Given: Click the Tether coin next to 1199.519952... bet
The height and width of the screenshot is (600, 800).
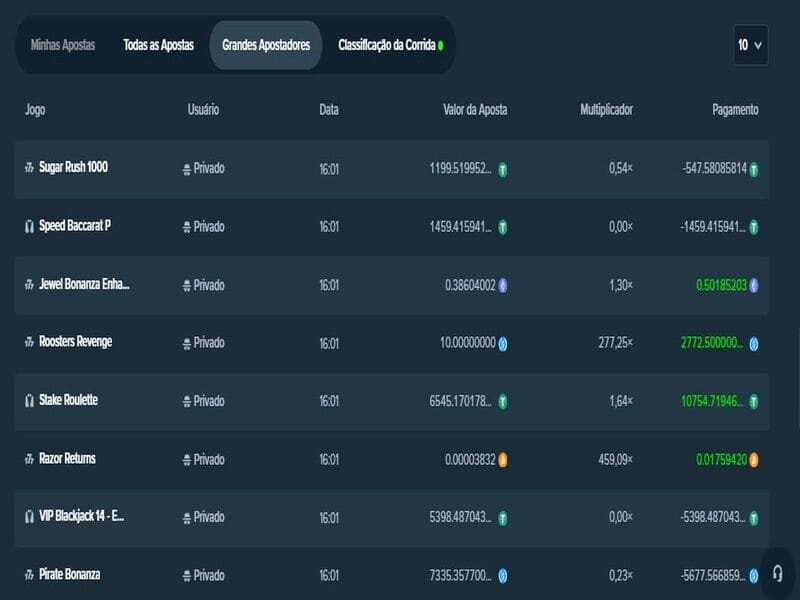Looking at the screenshot, I should [503, 169].
